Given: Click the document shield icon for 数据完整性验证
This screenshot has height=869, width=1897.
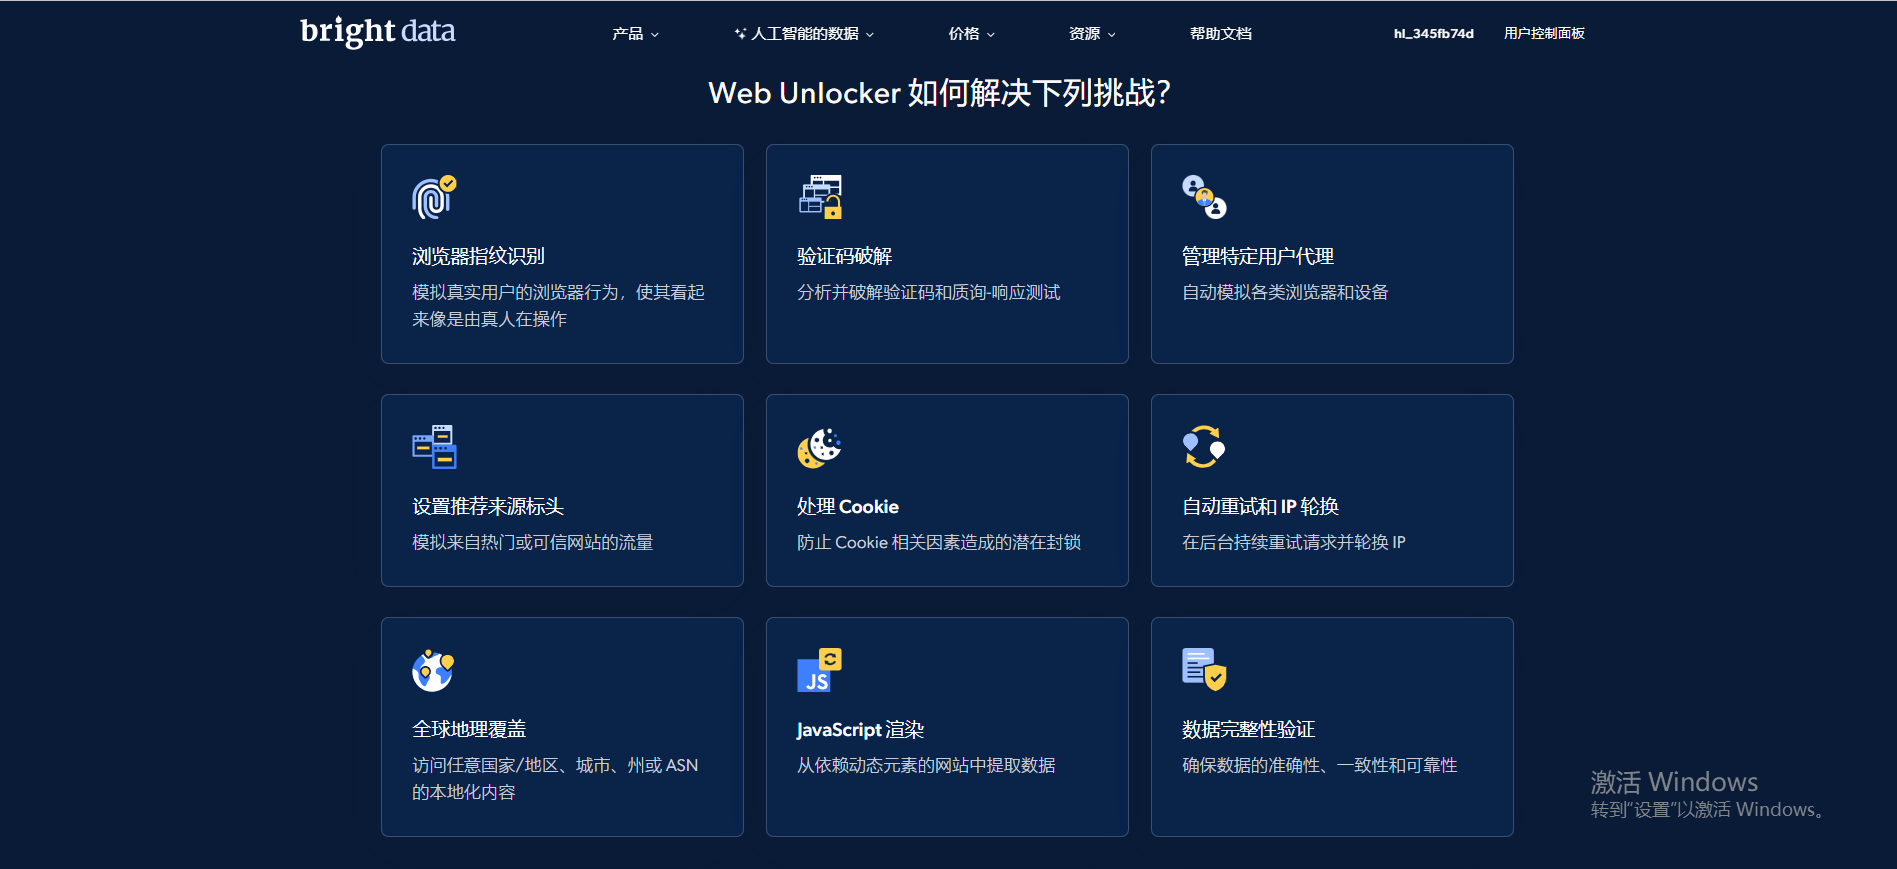Looking at the screenshot, I should pos(1204,670).
